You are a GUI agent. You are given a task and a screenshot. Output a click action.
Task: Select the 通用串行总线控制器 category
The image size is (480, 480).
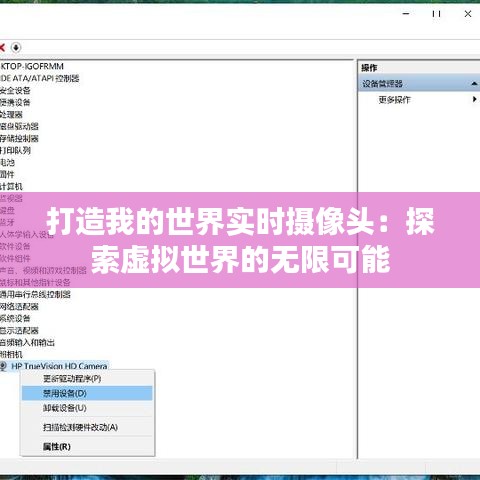tap(35, 294)
